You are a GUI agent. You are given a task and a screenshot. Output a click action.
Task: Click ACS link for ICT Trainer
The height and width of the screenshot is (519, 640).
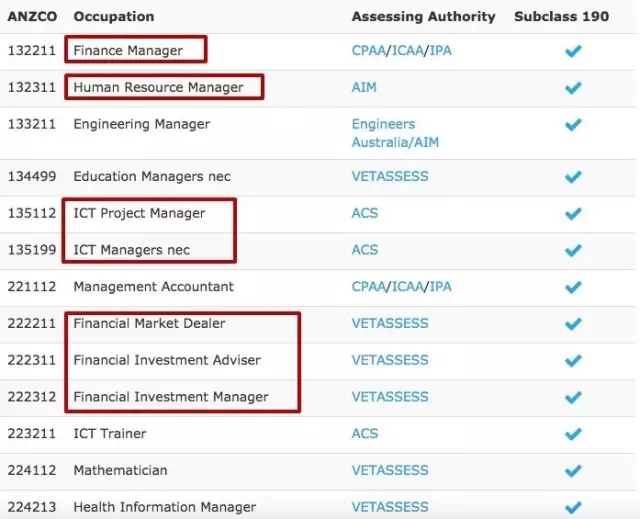click(365, 433)
